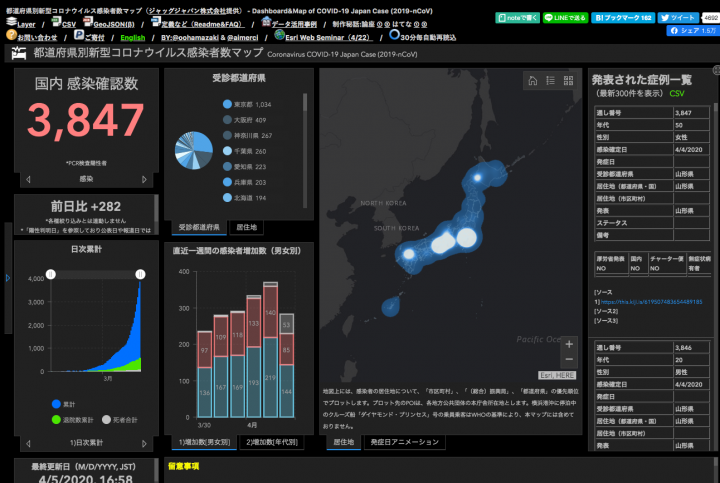Open the basemap gallery grid icon
720x483 pixels.
point(569,81)
